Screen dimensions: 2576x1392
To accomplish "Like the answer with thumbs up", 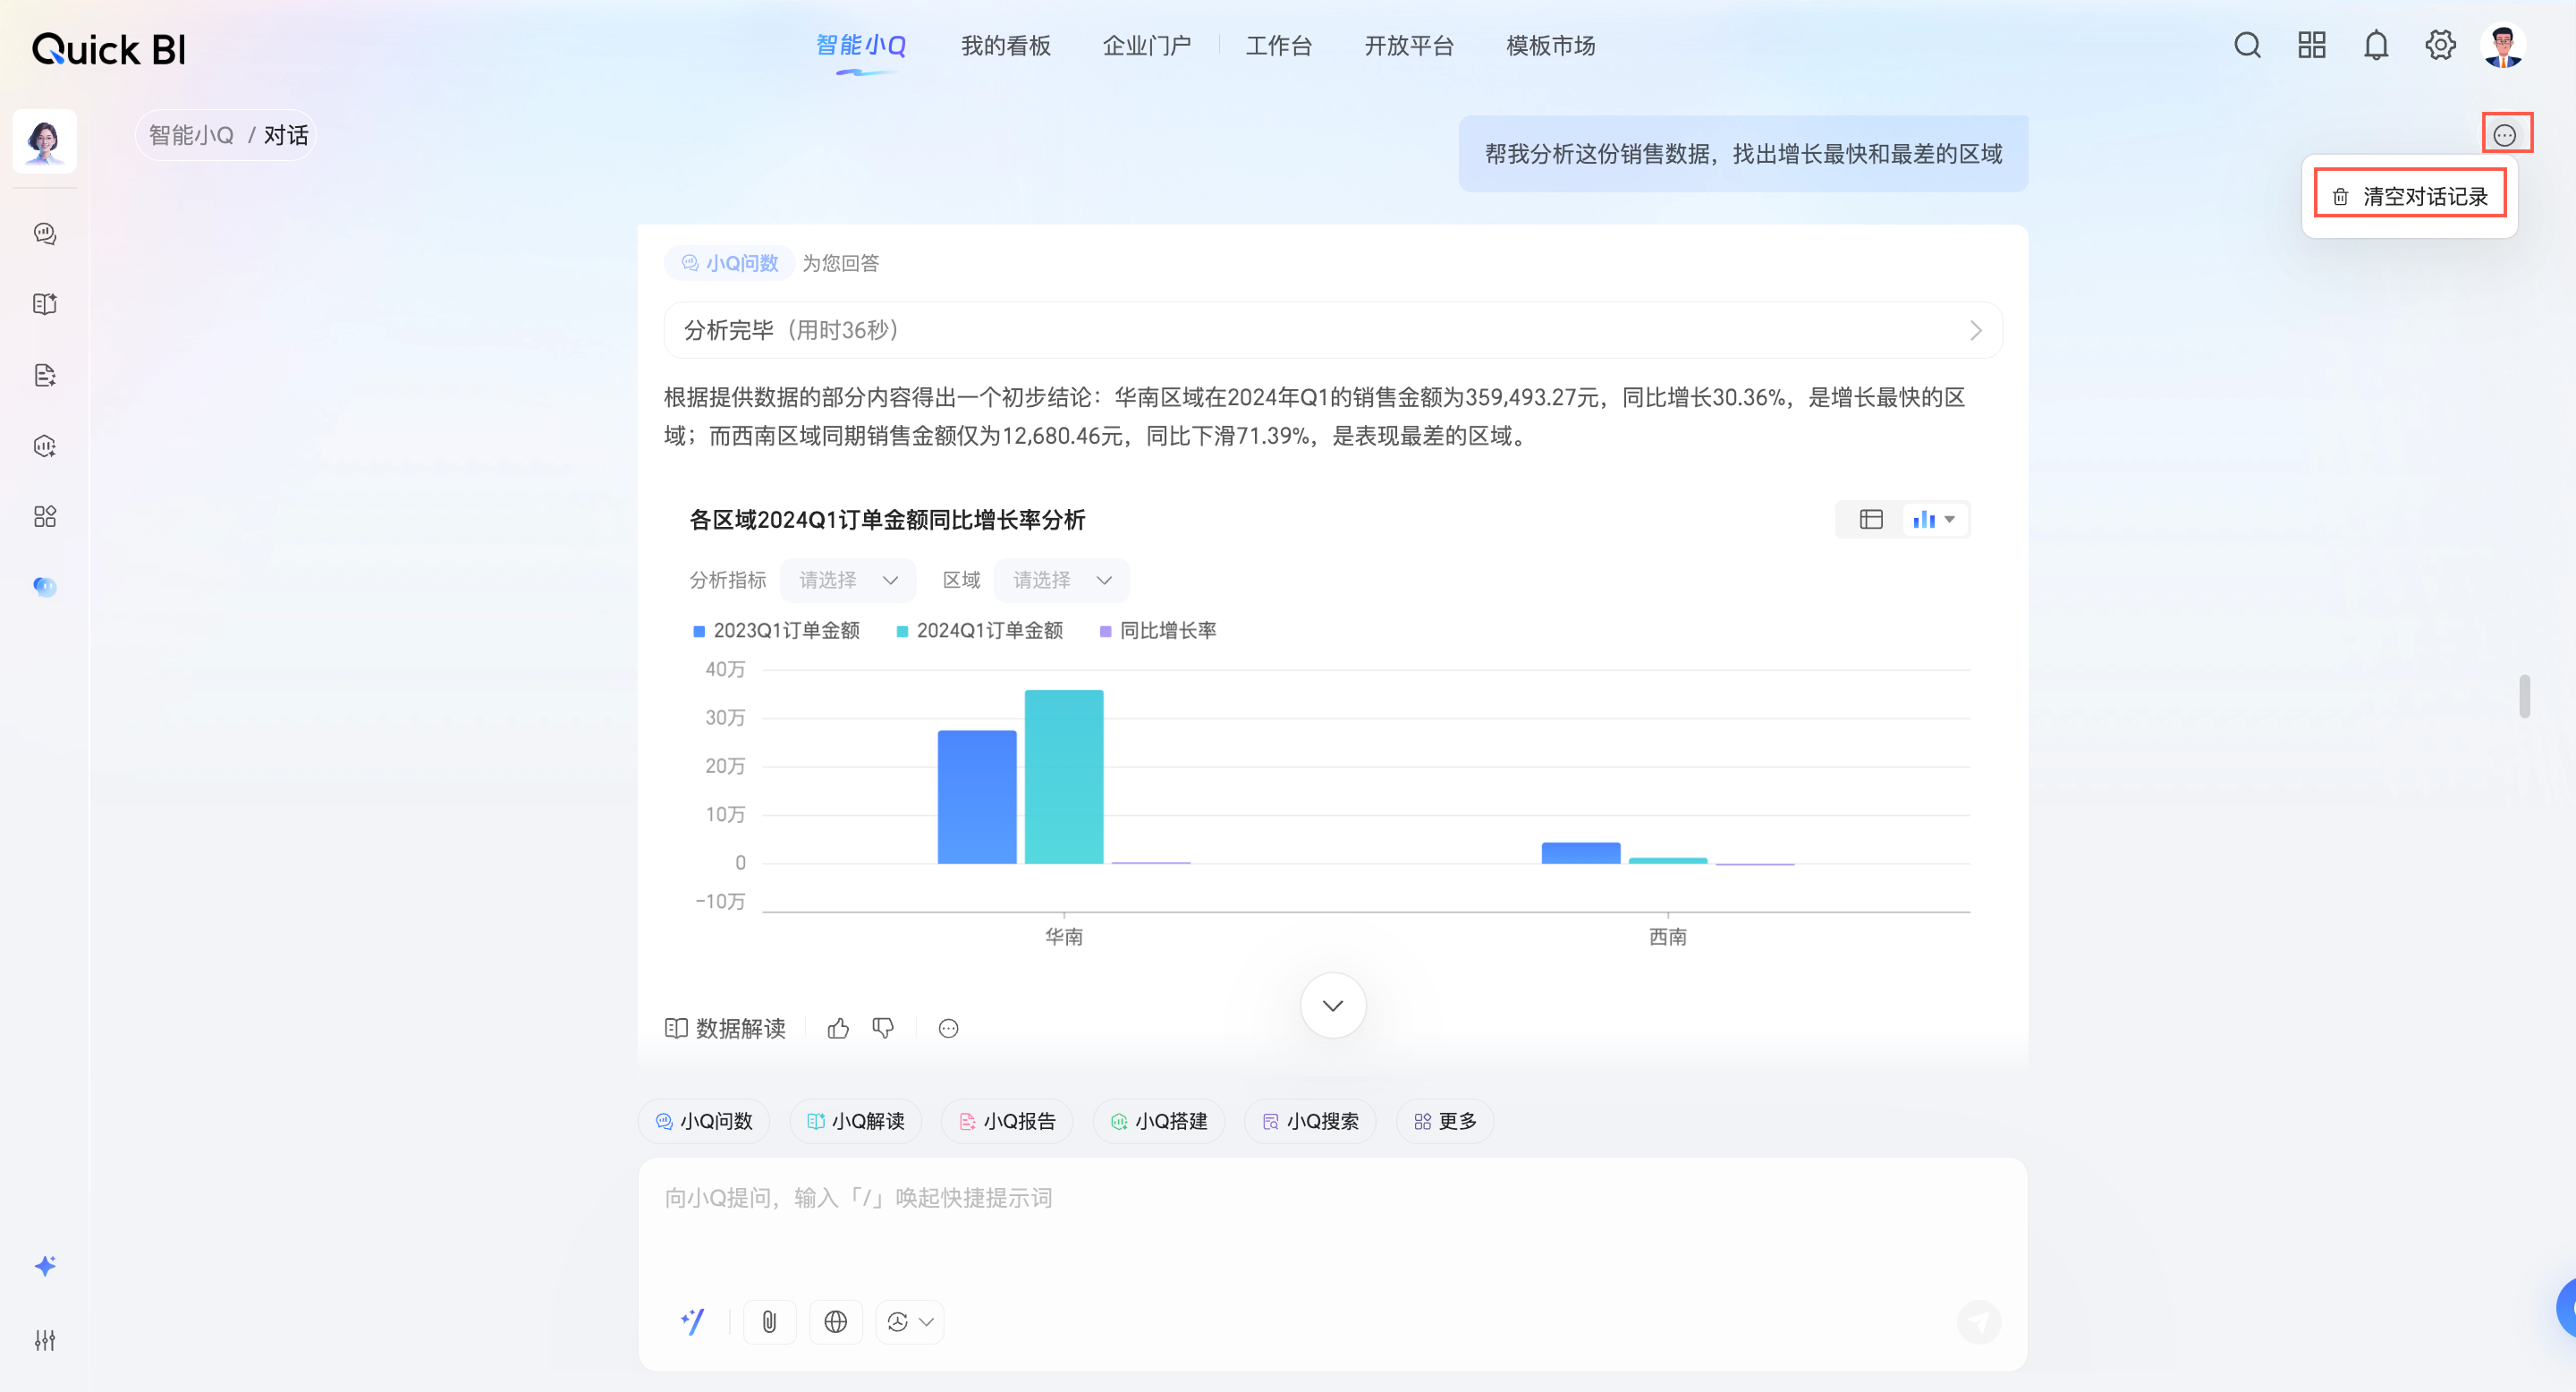I will click(838, 1028).
